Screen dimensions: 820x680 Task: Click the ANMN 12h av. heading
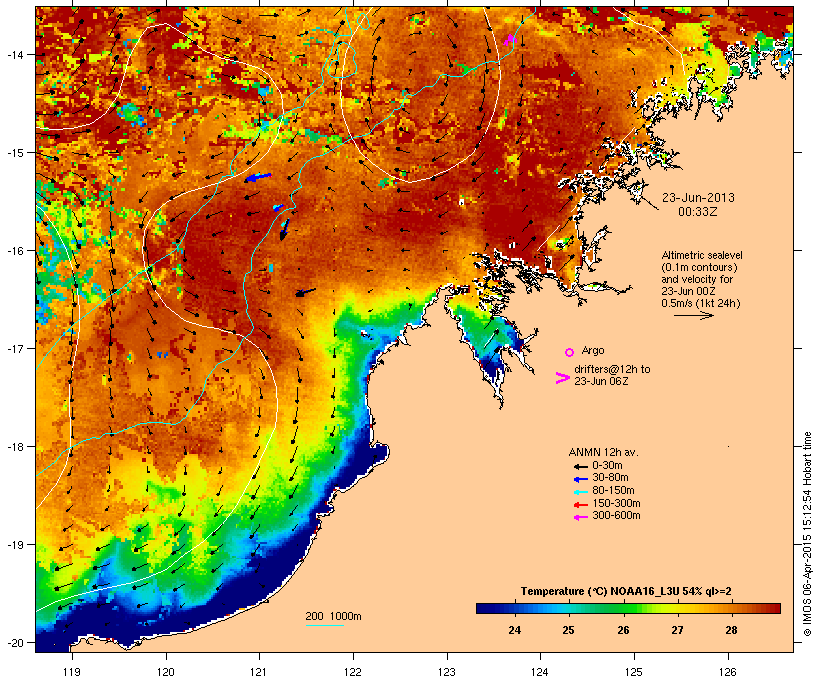[603, 452]
